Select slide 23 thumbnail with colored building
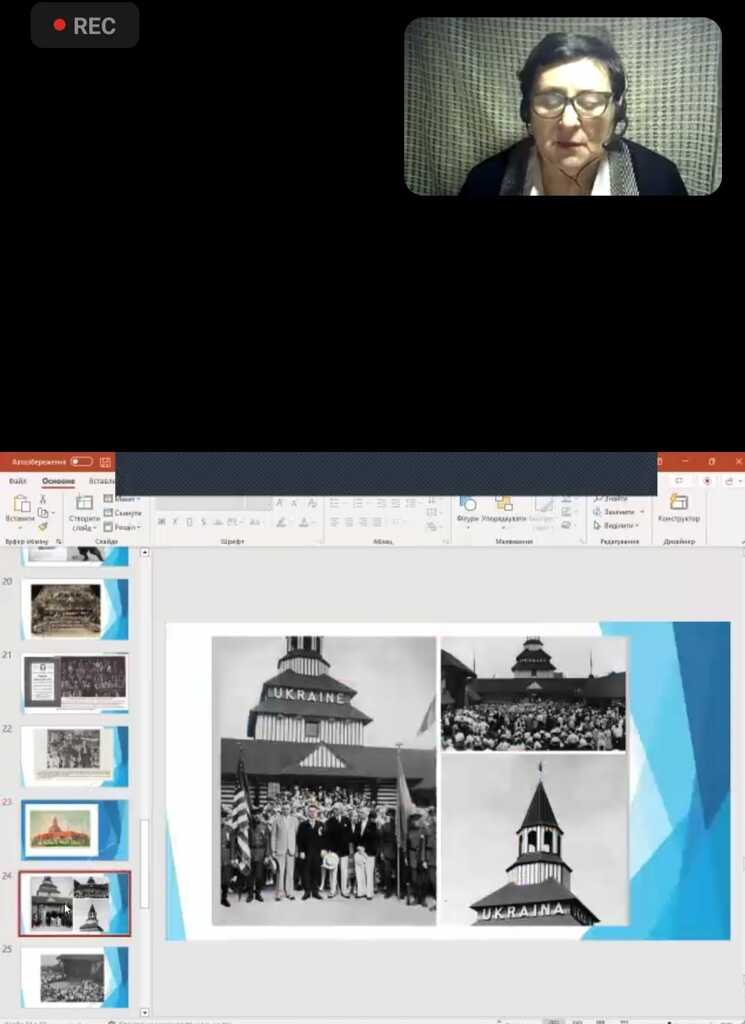 (75, 830)
